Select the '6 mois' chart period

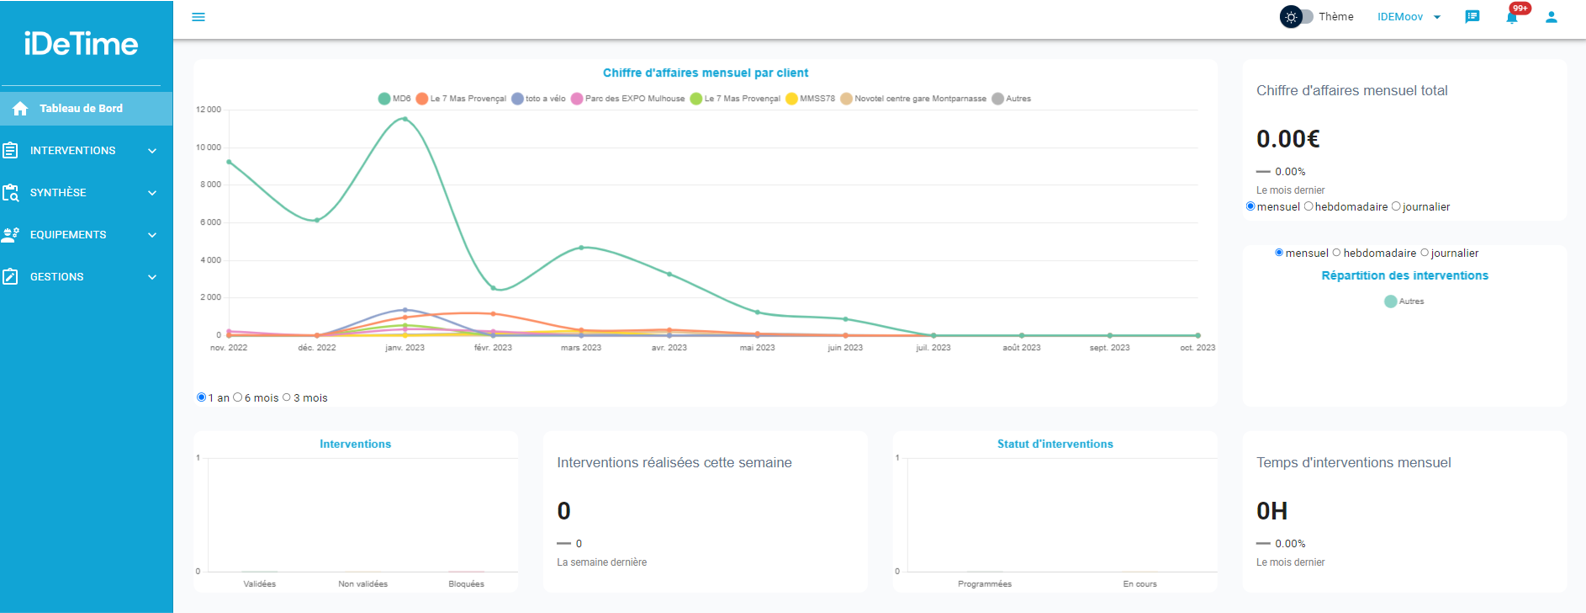click(237, 397)
